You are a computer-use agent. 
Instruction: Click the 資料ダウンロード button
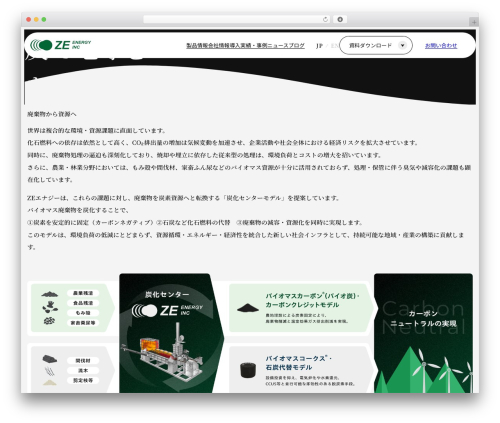tap(376, 45)
